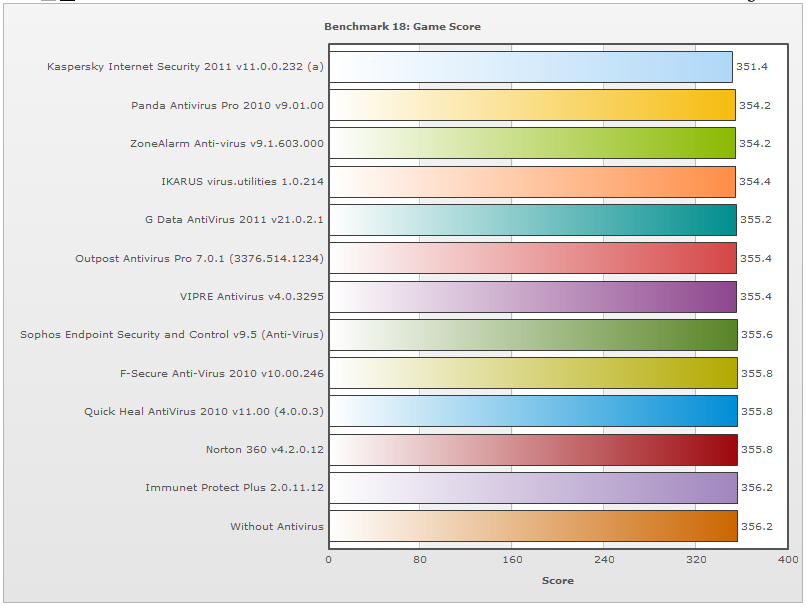Click the burnt orange Without Antivirus bar
This screenshot has width=807, height=607.
coord(533,526)
